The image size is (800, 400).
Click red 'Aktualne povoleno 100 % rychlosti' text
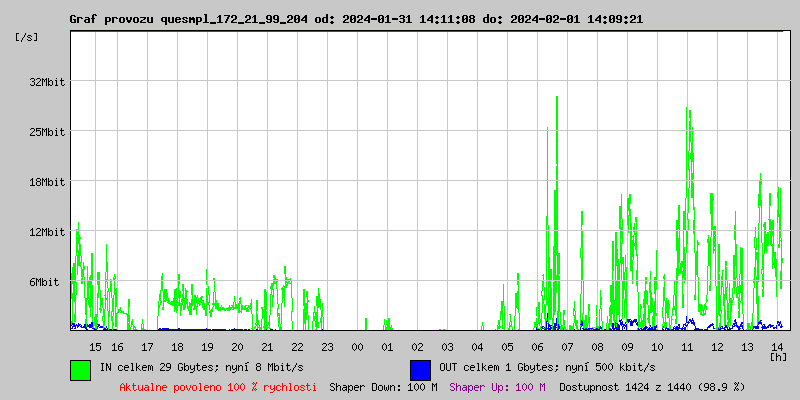[218, 387]
